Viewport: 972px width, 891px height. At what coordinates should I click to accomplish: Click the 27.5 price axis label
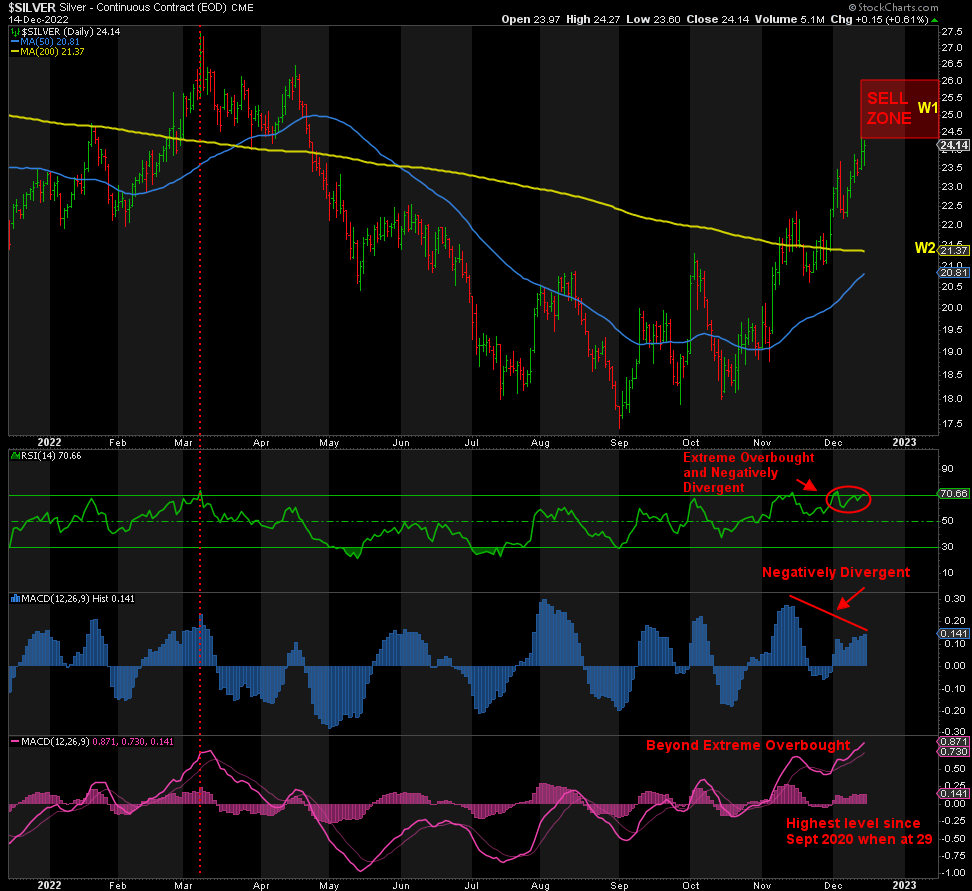pyautogui.click(x=952, y=32)
